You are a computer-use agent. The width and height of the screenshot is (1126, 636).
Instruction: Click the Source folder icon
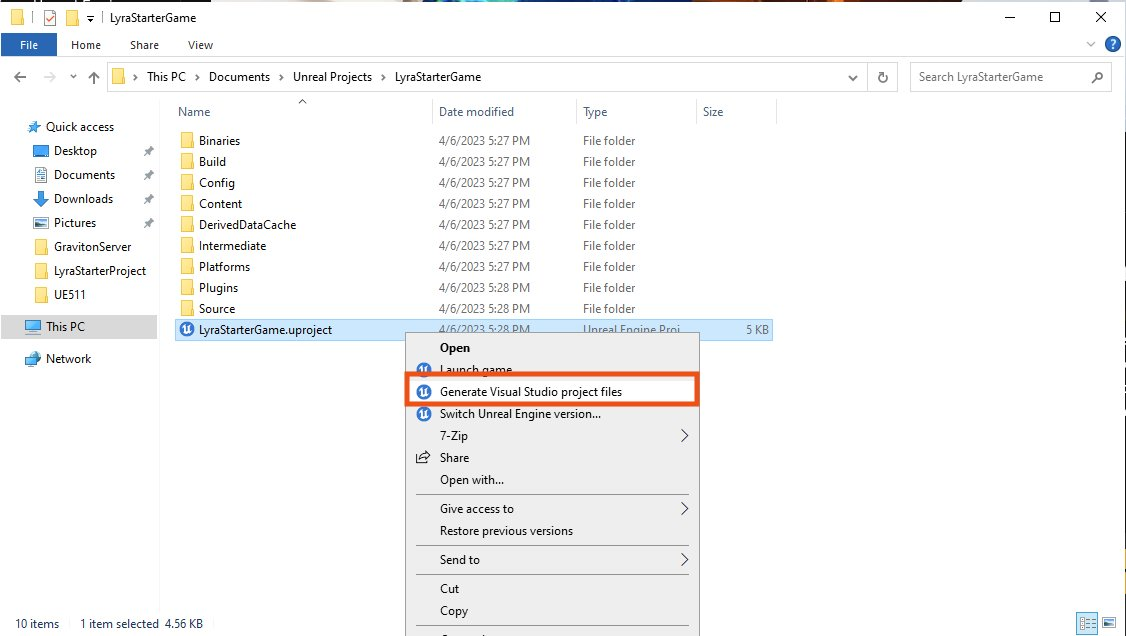tap(187, 309)
